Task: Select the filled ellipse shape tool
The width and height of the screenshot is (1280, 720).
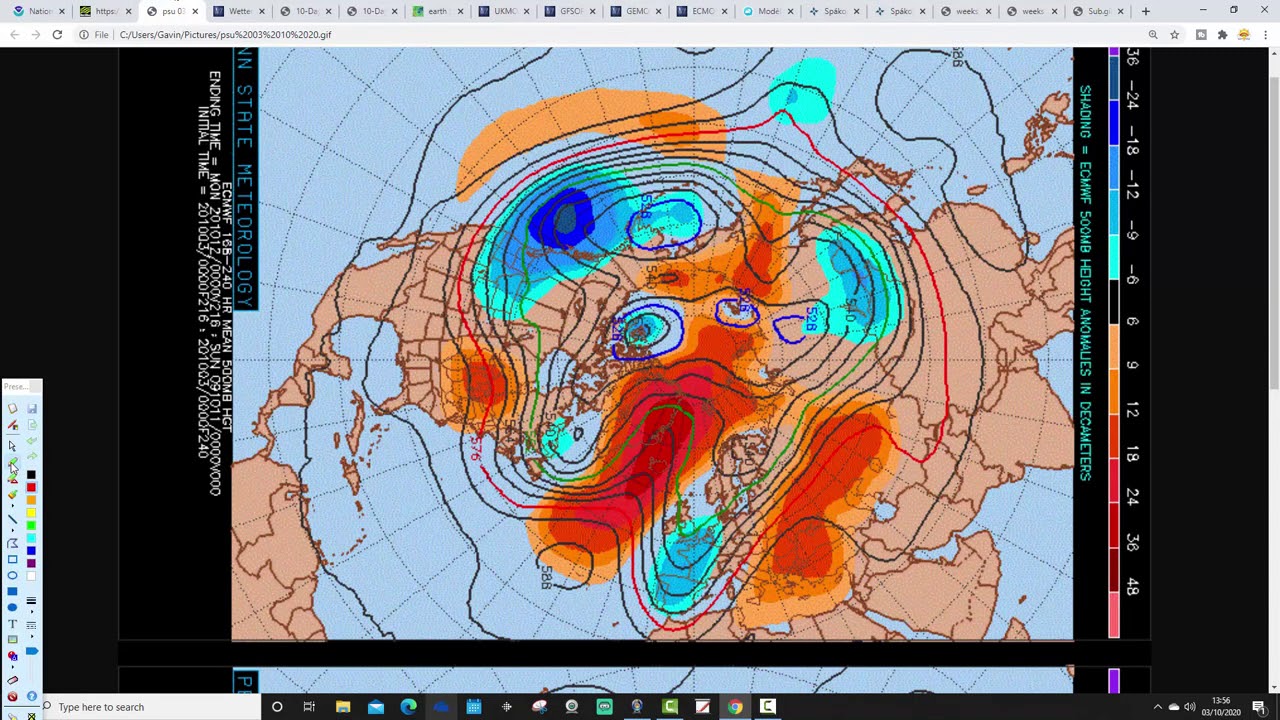Action: point(12,607)
